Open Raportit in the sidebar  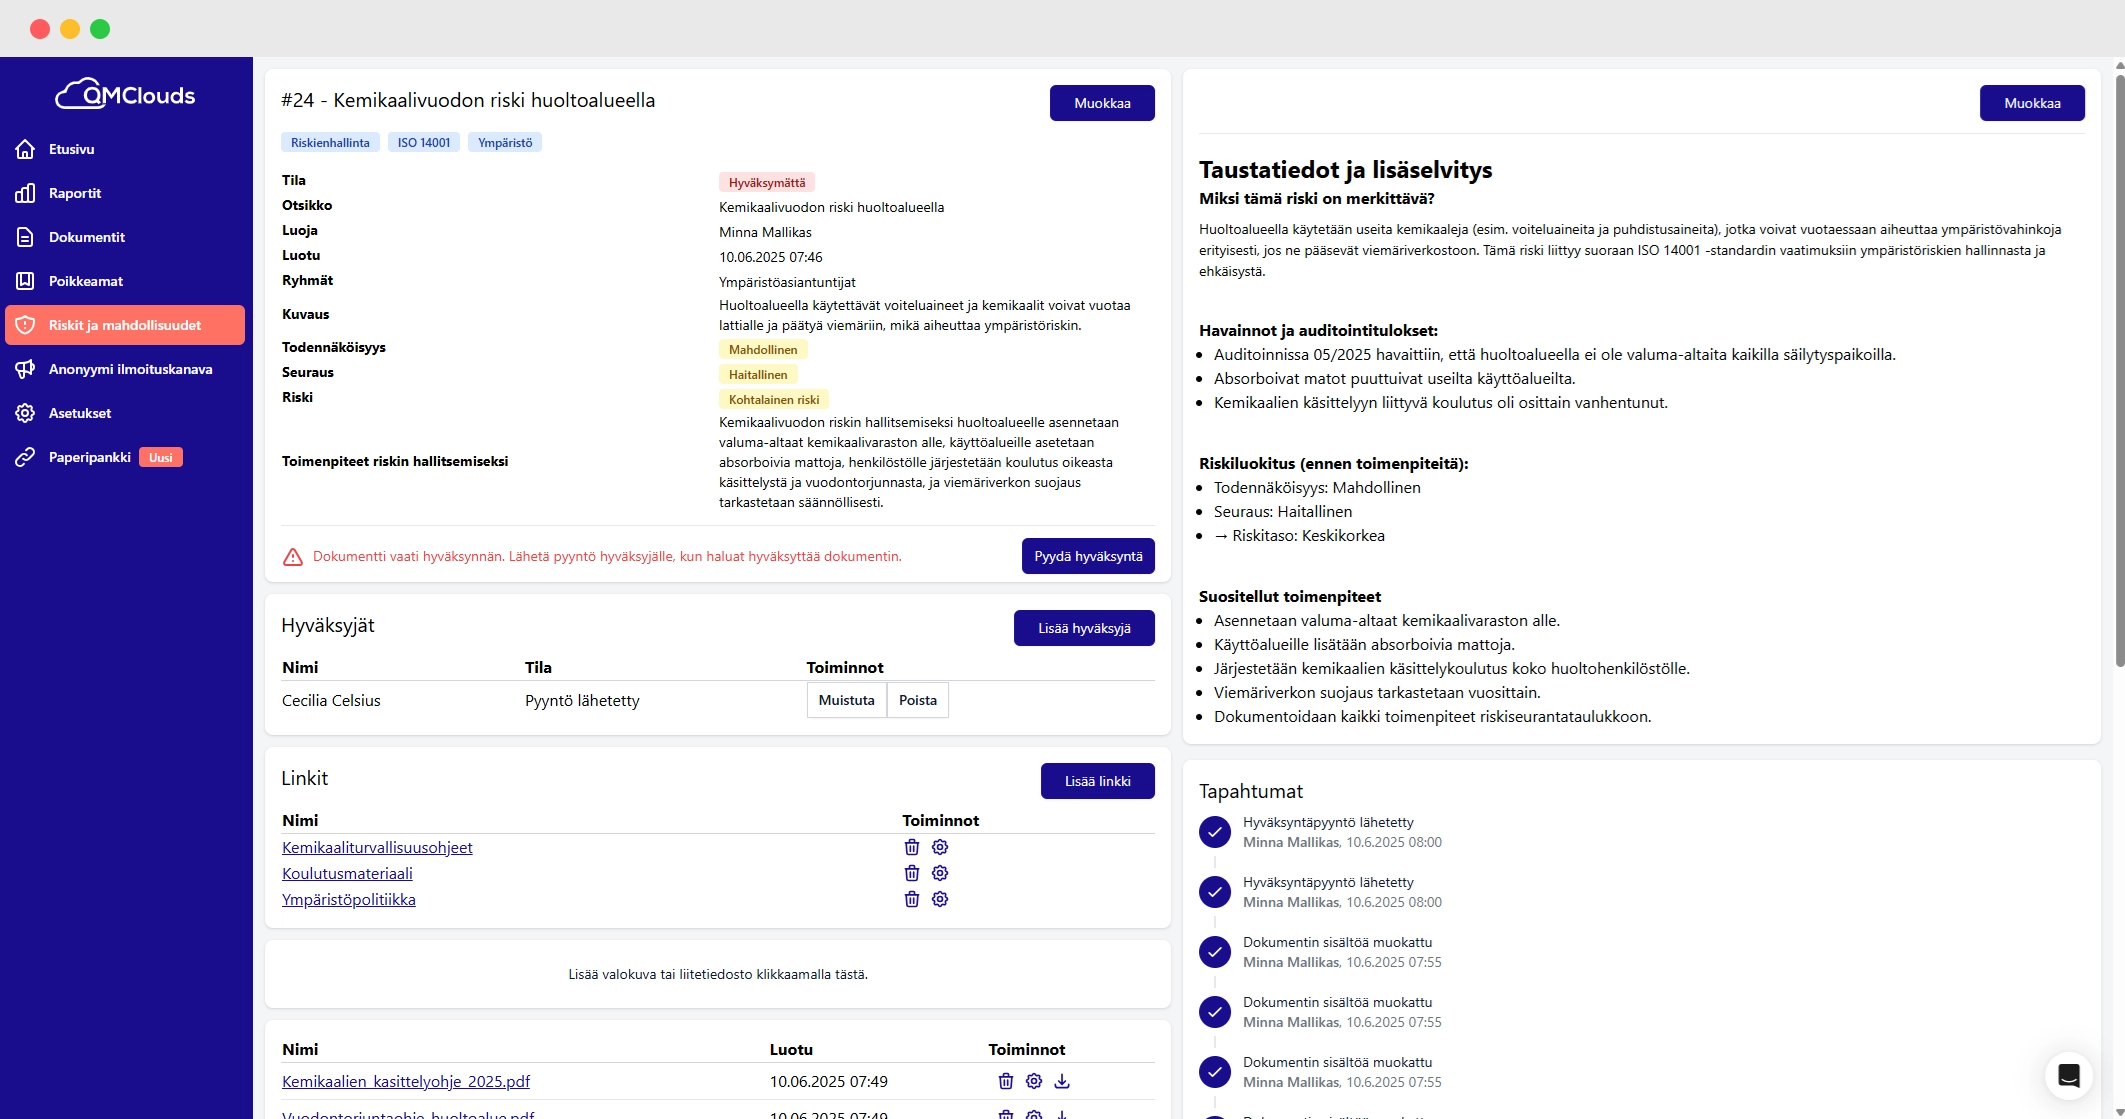click(75, 193)
